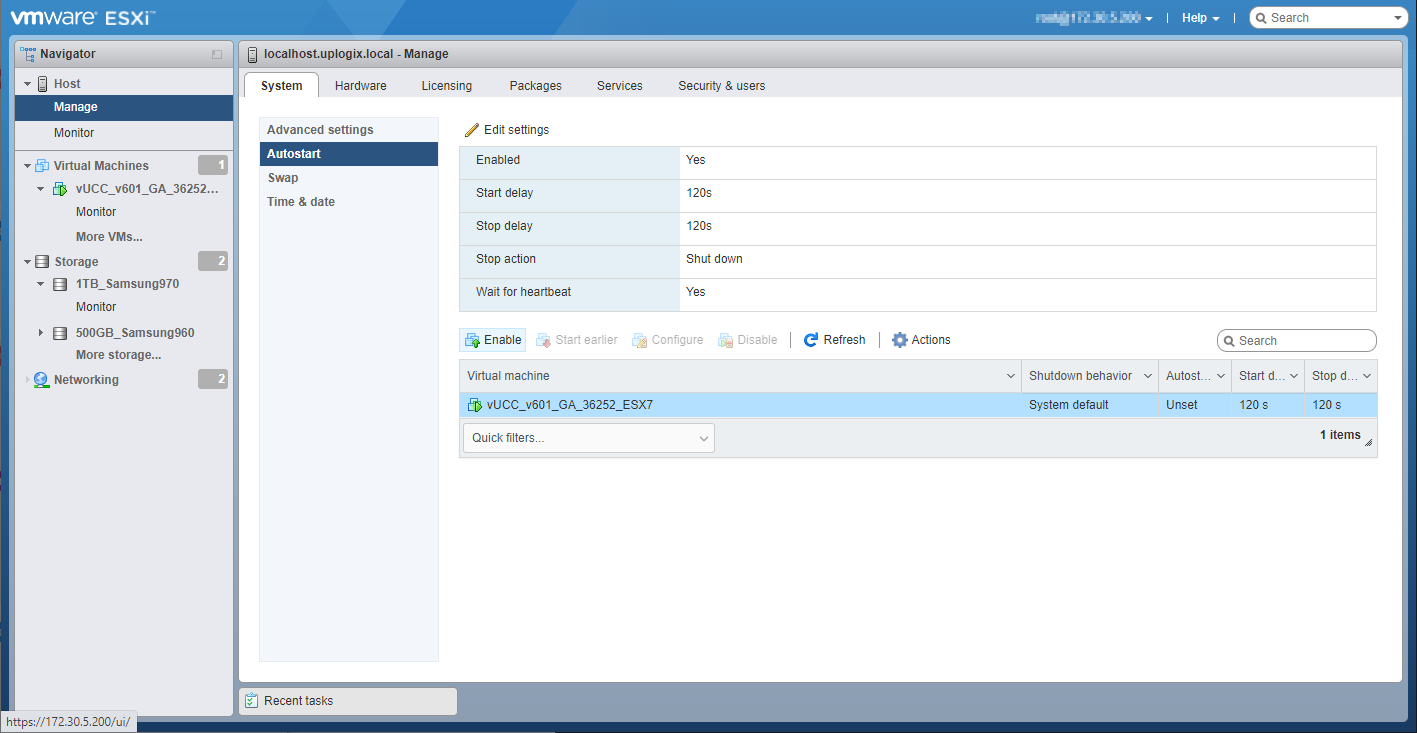Click the pencil Edit settings icon

point(472,130)
